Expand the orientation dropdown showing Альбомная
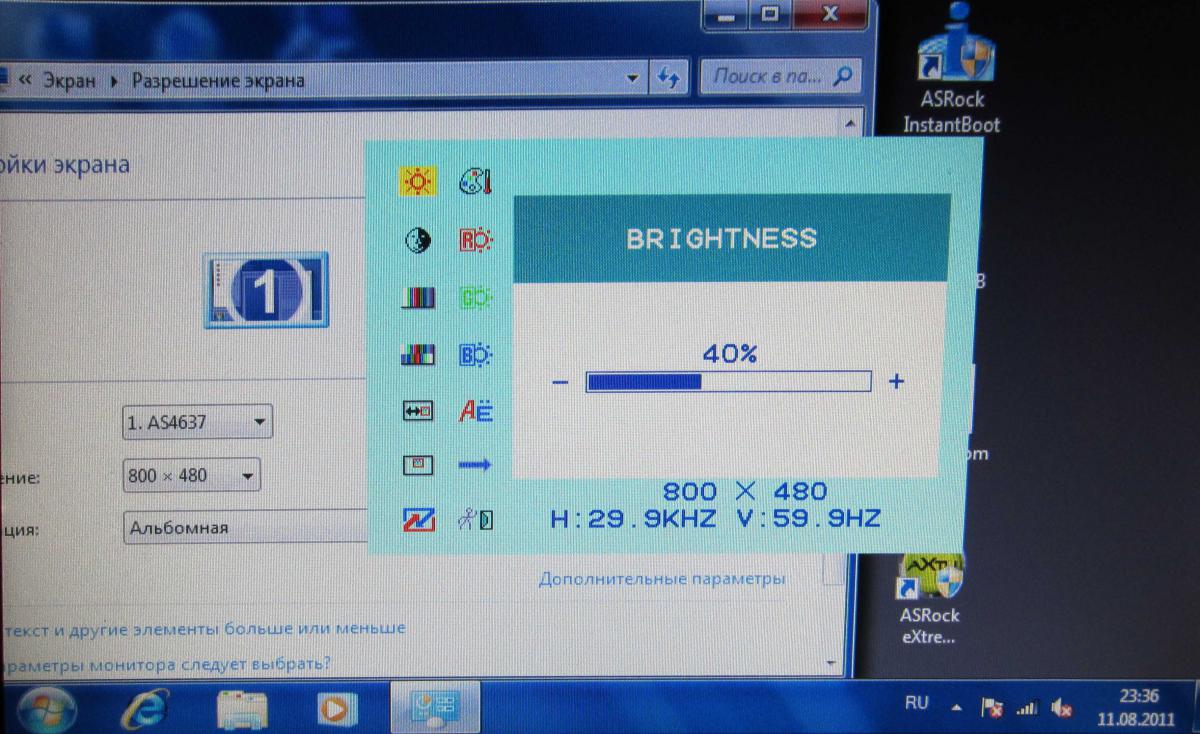The image size is (1200, 734). point(245,527)
